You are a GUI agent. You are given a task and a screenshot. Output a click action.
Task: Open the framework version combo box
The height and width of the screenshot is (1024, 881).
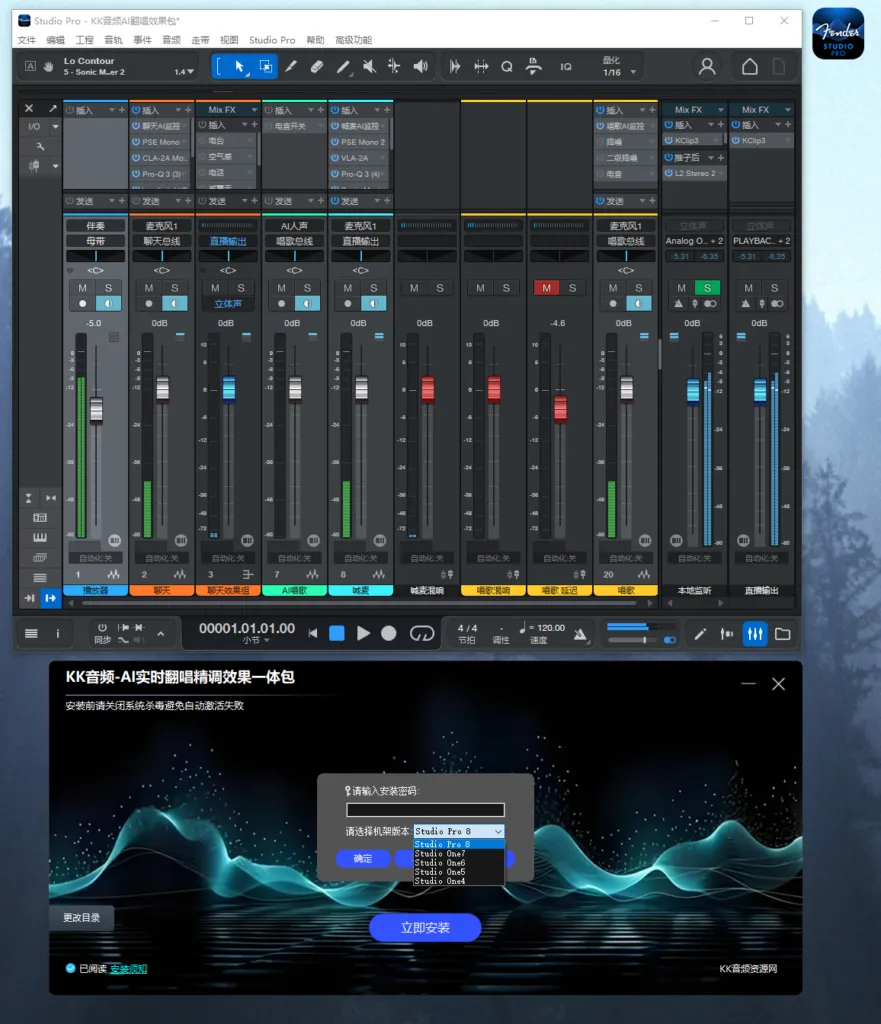[x=458, y=831]
